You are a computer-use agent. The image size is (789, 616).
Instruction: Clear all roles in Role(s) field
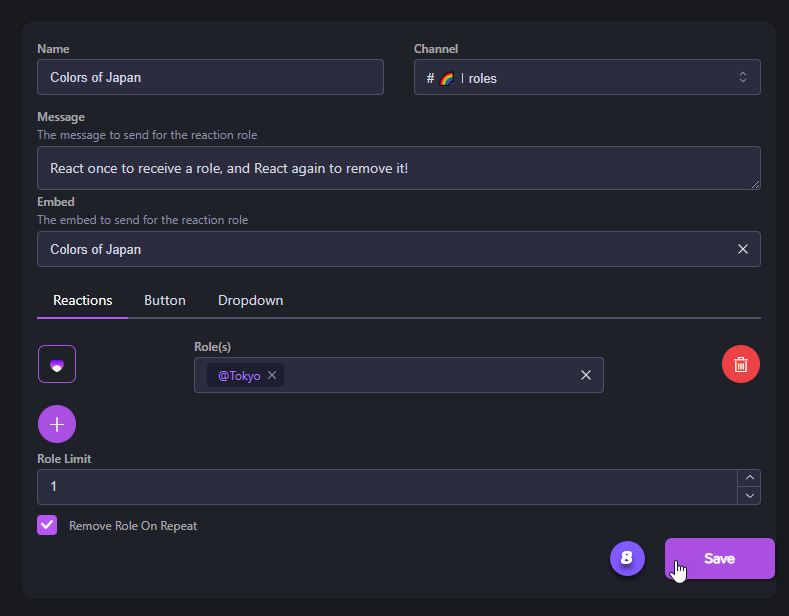point(586,375)
